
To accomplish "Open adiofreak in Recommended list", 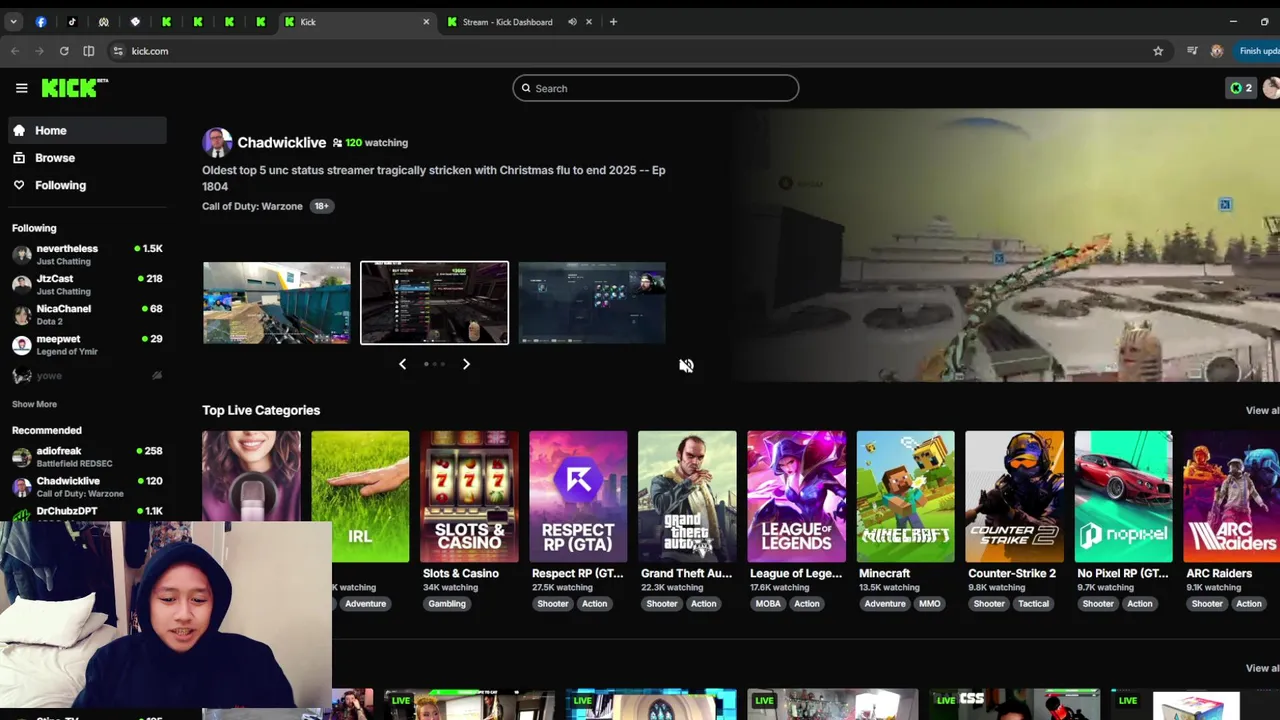I will point(88,457).
